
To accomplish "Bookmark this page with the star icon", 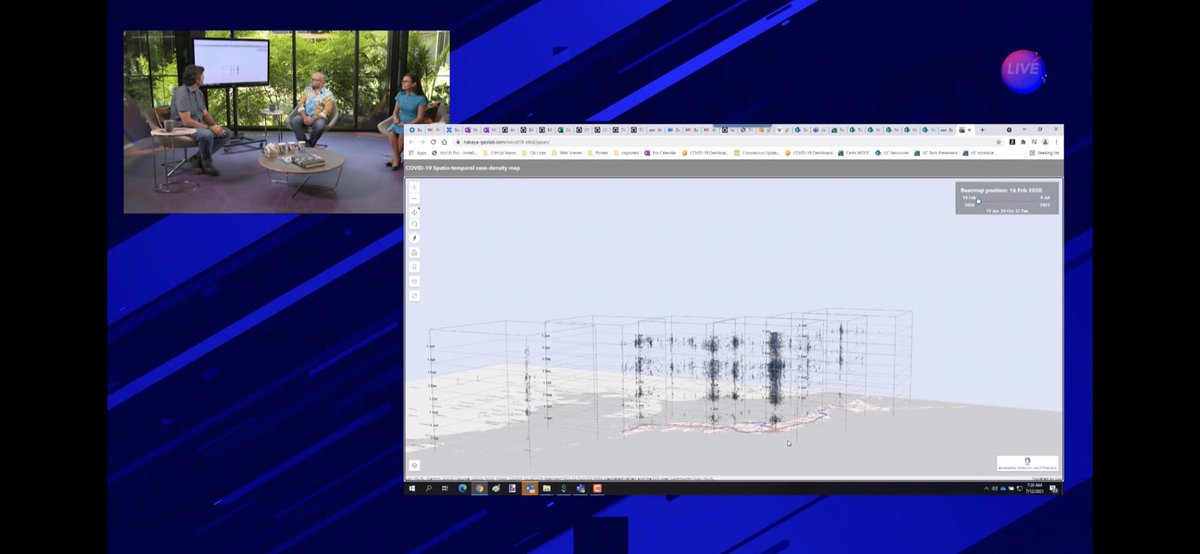I will click(x=999, y=142).
